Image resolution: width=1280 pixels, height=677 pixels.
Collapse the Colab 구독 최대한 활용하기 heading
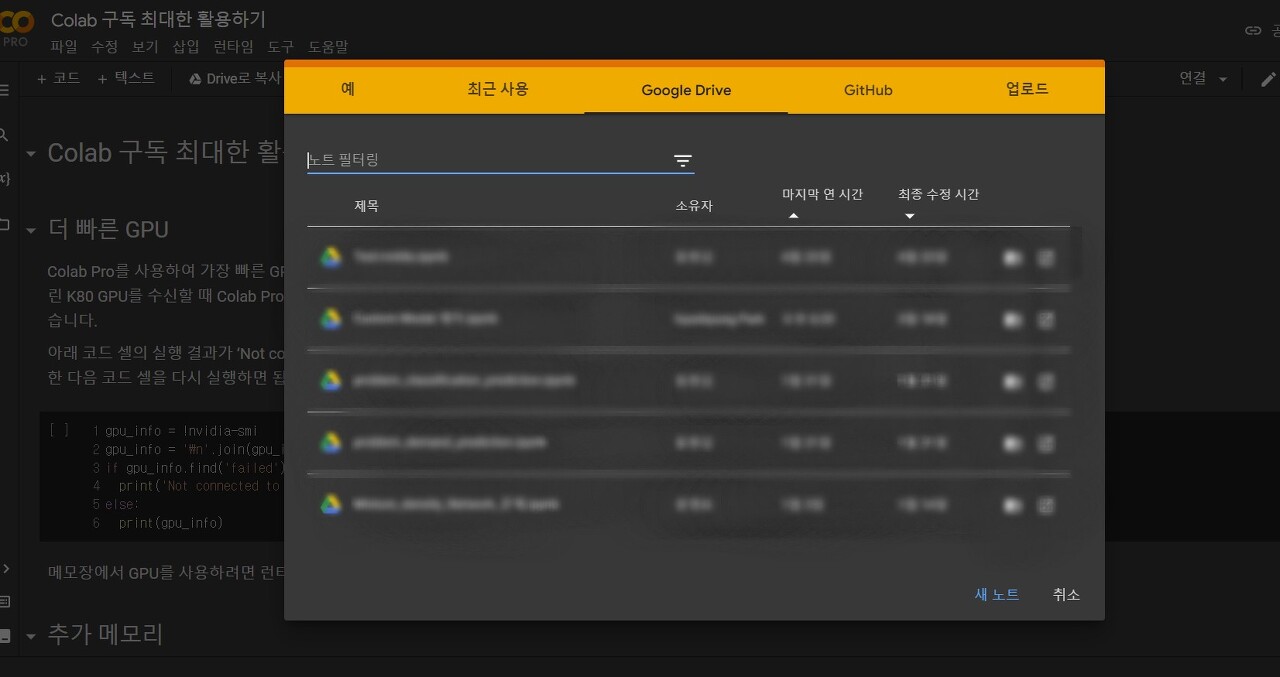[31, 154]
